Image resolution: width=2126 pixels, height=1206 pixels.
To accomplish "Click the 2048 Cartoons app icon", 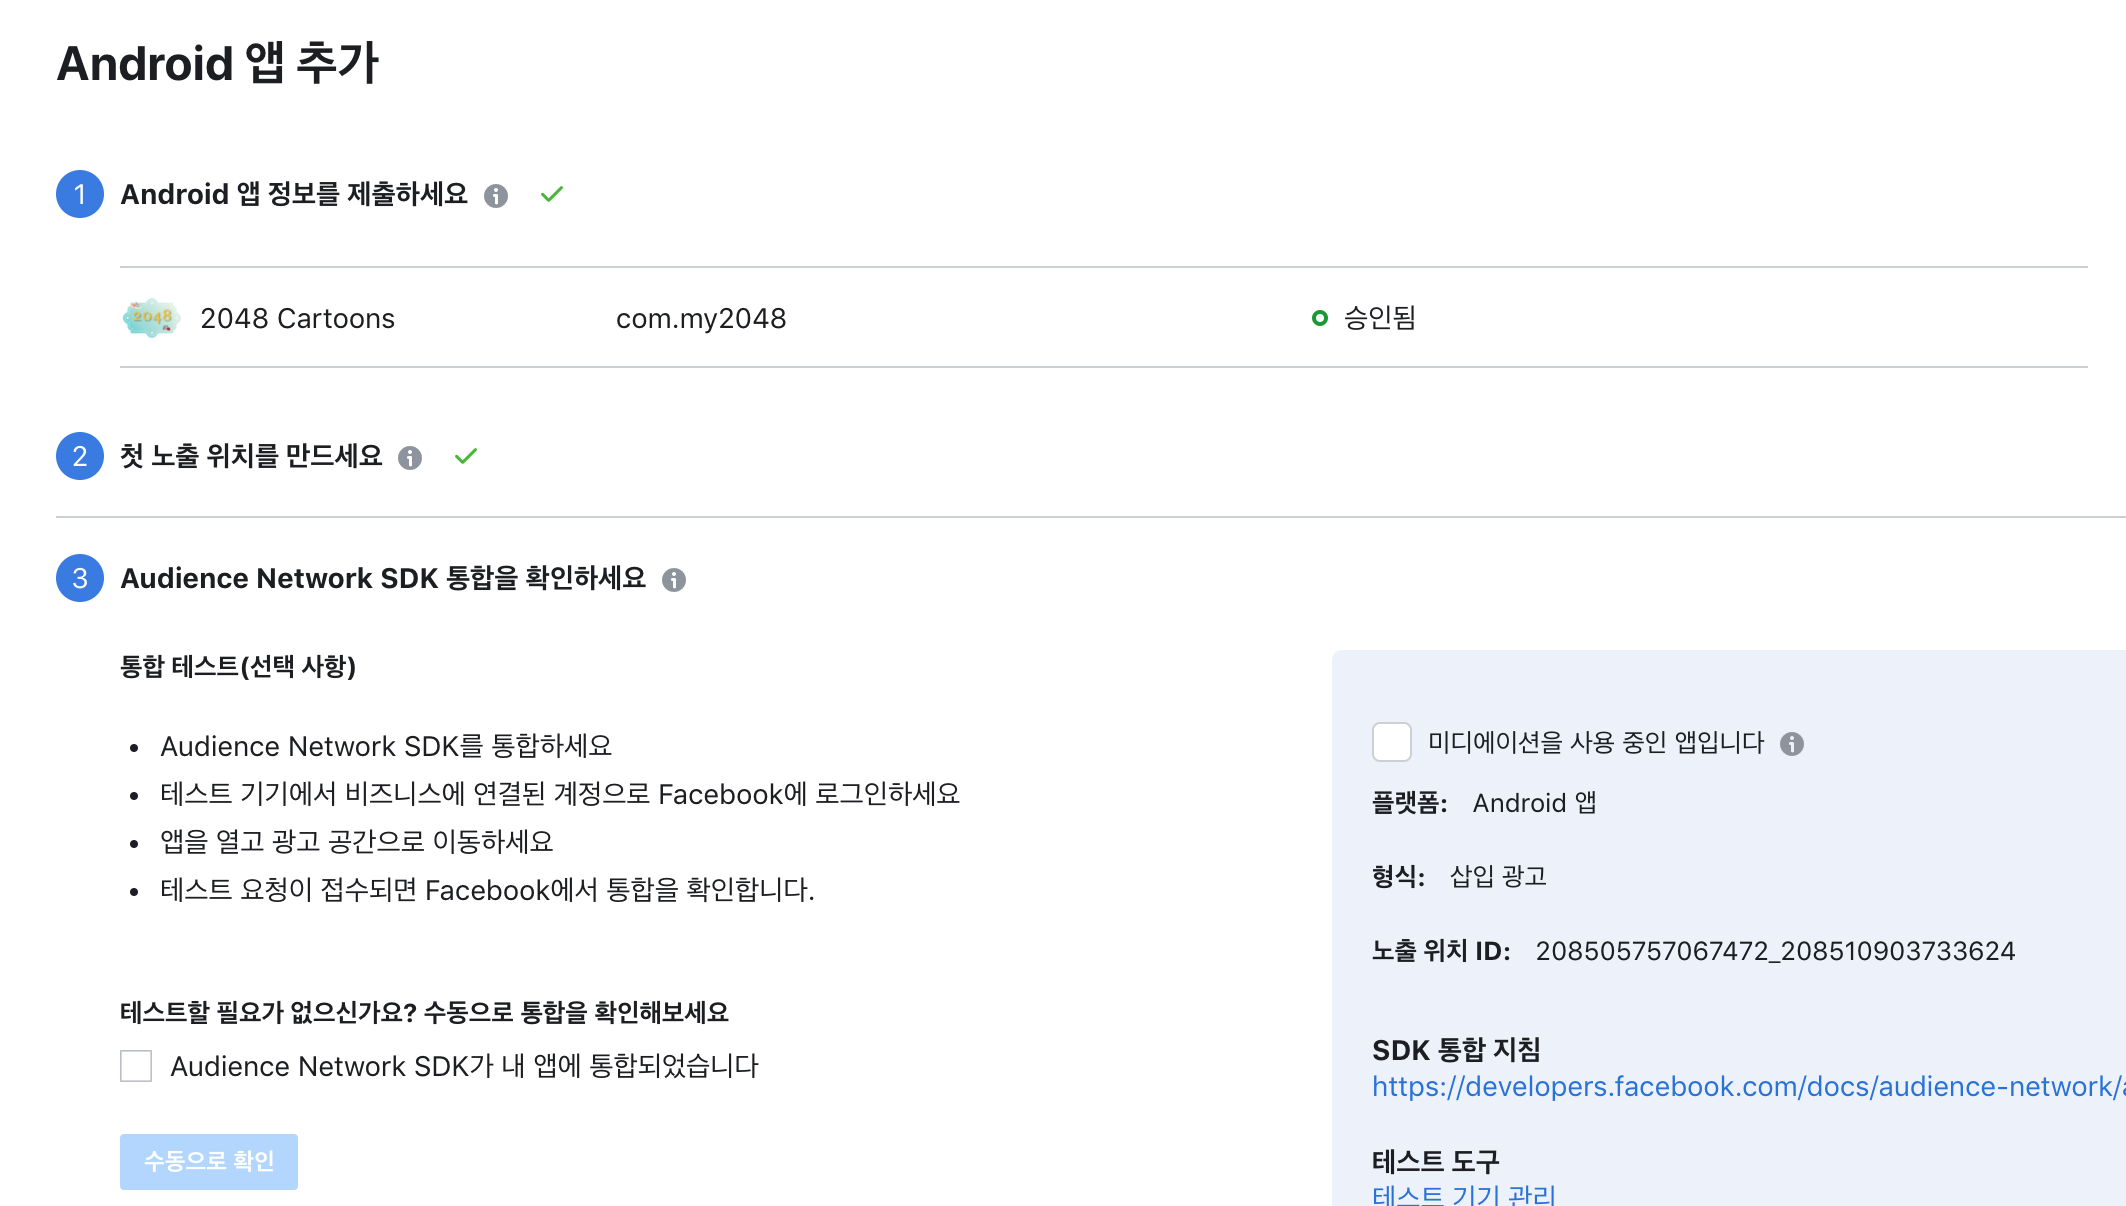I will [151, 318].
